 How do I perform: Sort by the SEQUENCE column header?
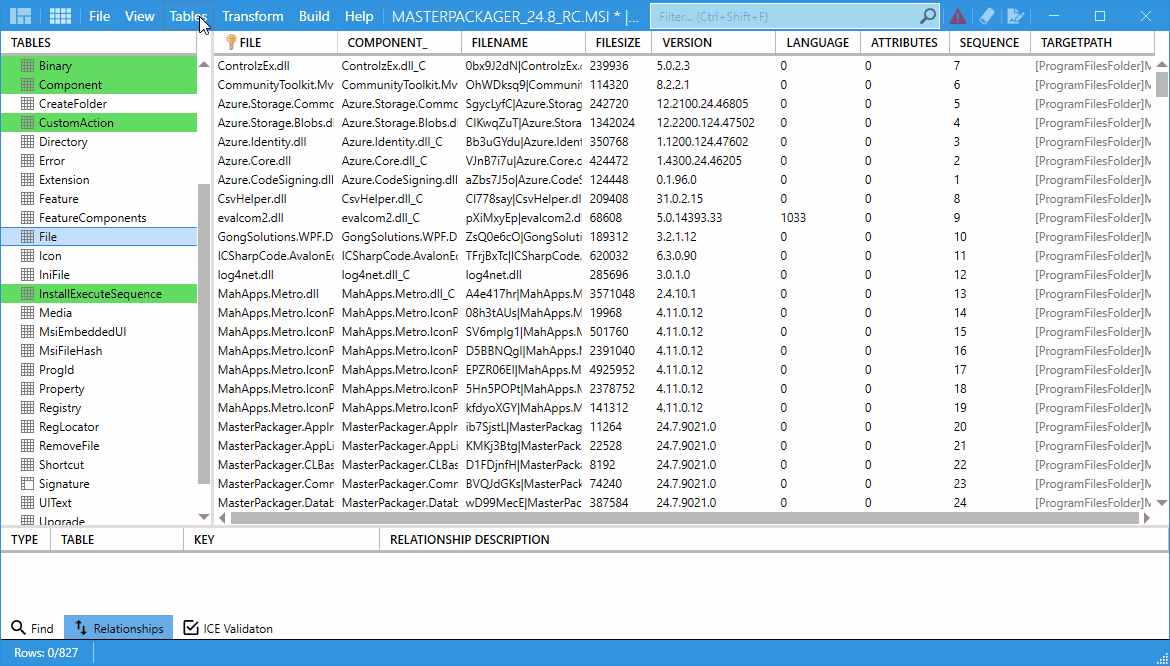click(989, 43)
